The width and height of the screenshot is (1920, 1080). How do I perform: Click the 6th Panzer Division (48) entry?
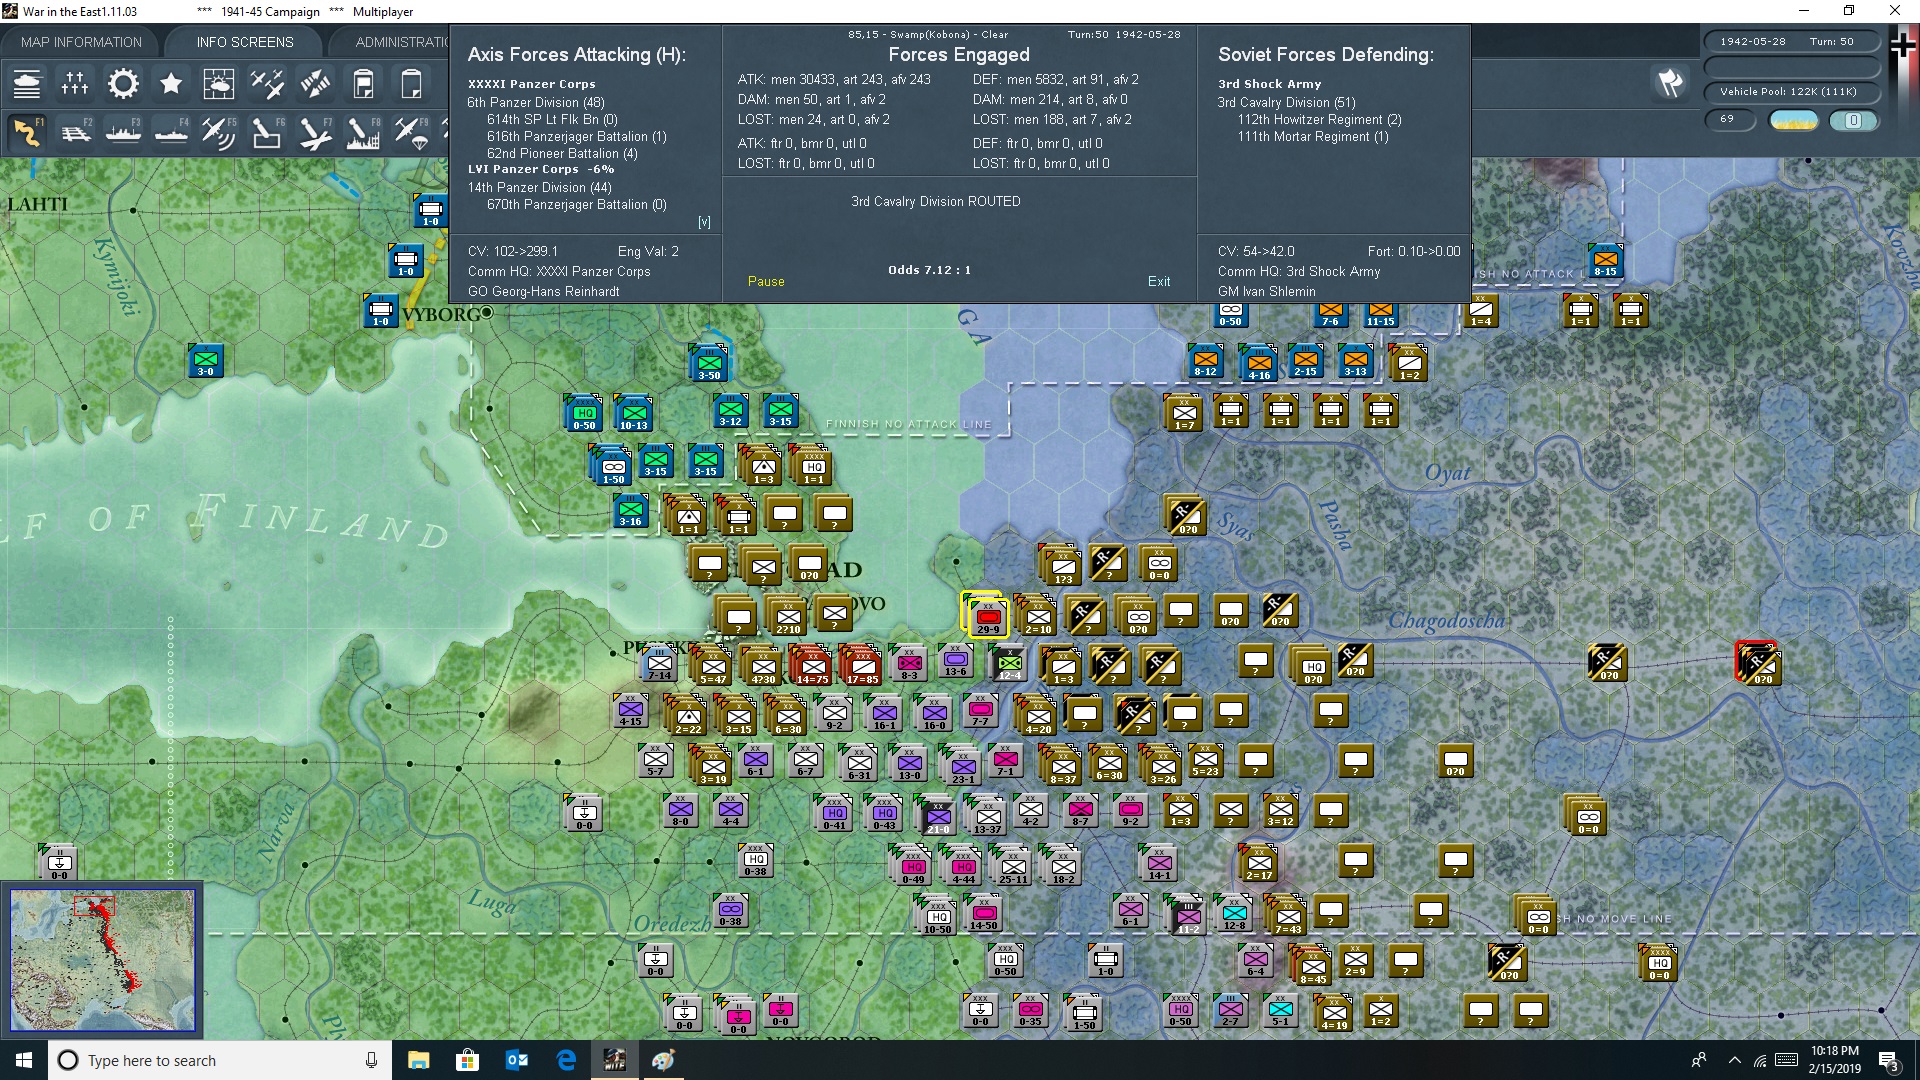pos(536,102)
